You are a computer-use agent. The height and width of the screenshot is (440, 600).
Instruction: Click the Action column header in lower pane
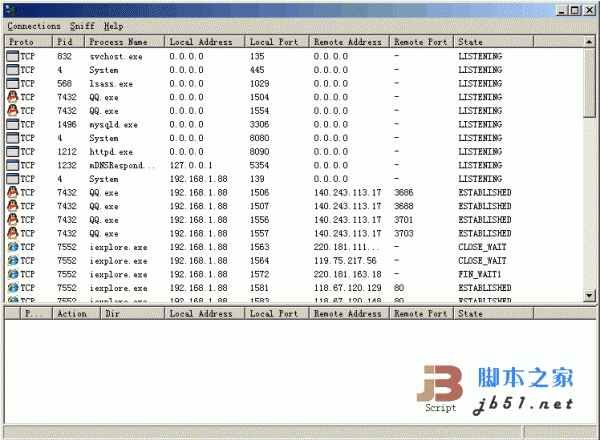tap(77, 314)
